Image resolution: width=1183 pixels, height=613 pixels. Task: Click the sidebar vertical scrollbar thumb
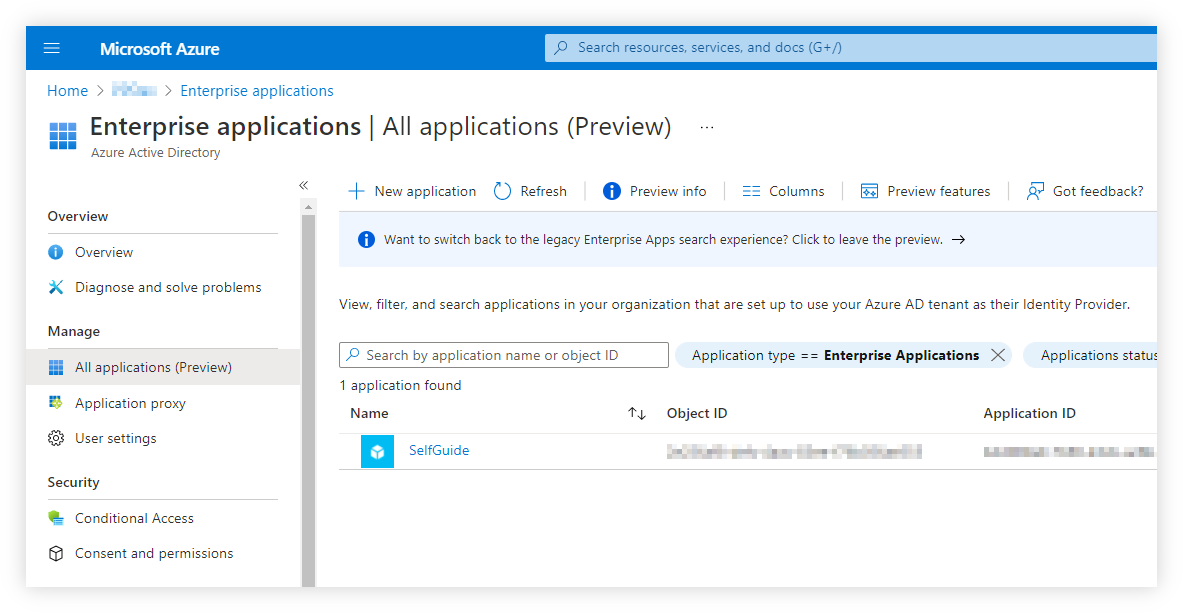[x=308, y=400]
